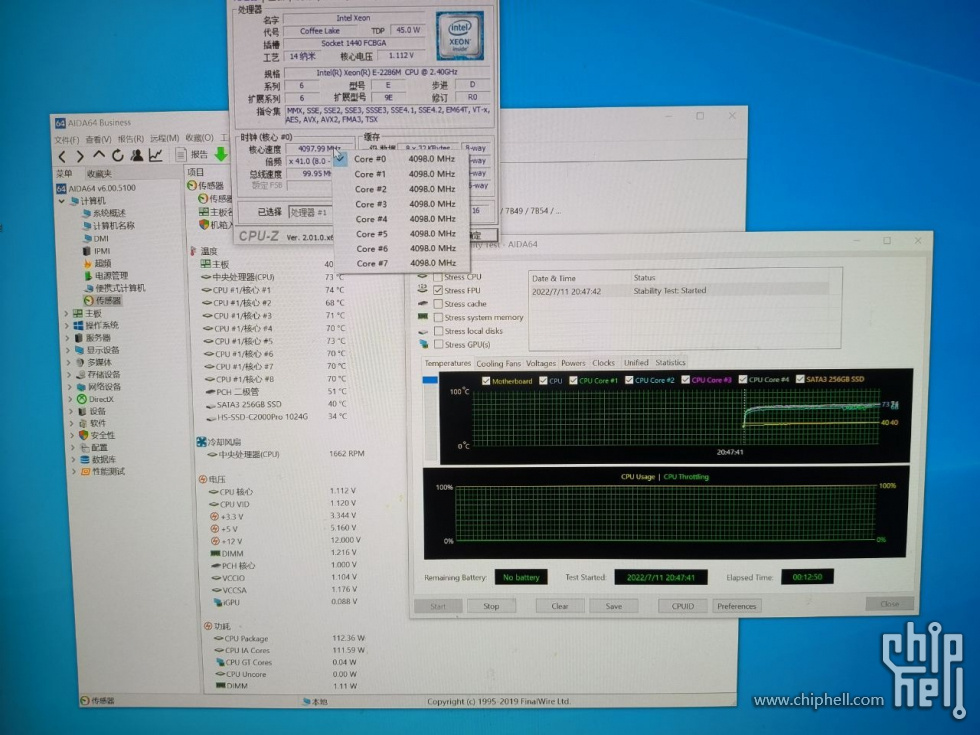This screenshot has width=980, height=735.
Task: Click the DirectX Xbox icon in tree
Action: 81,399
